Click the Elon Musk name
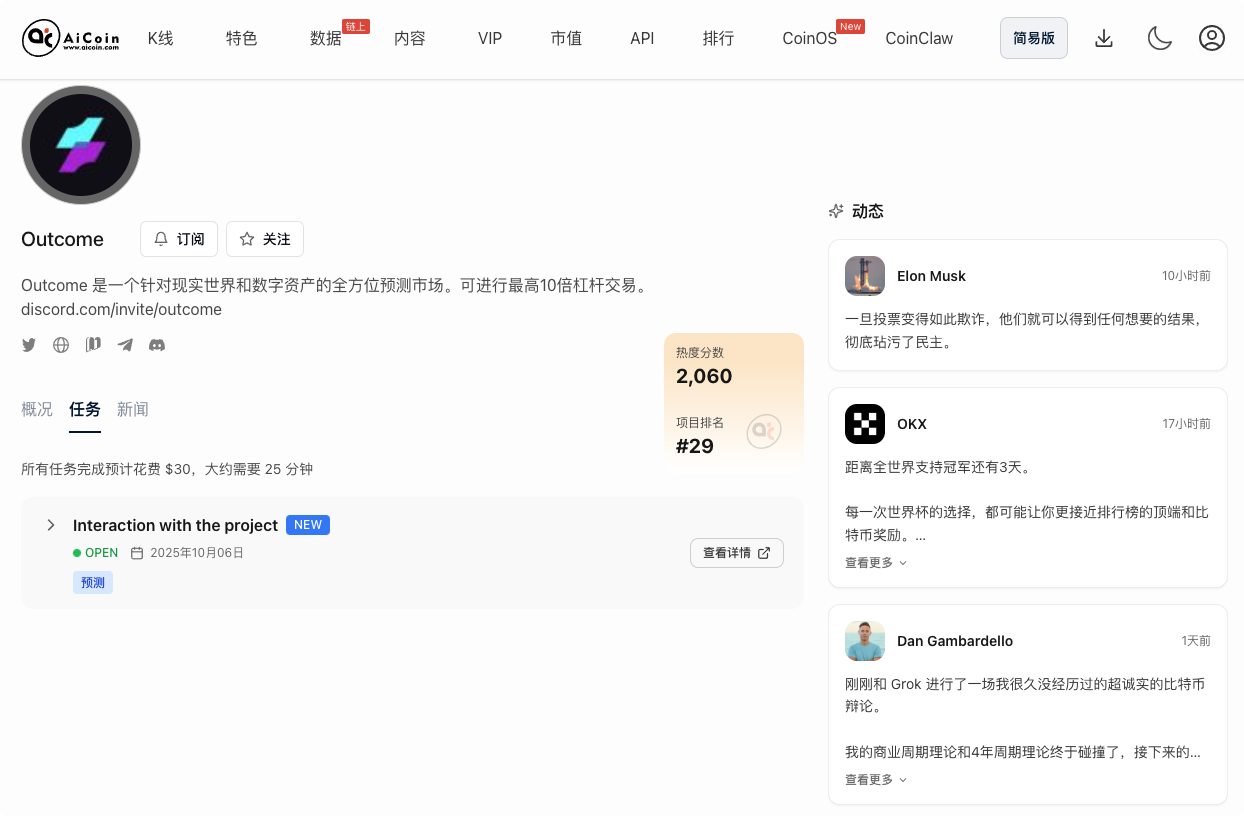The width and height of the screenshot is (1244, 816). pyautogui.click(x=931, y=276)
